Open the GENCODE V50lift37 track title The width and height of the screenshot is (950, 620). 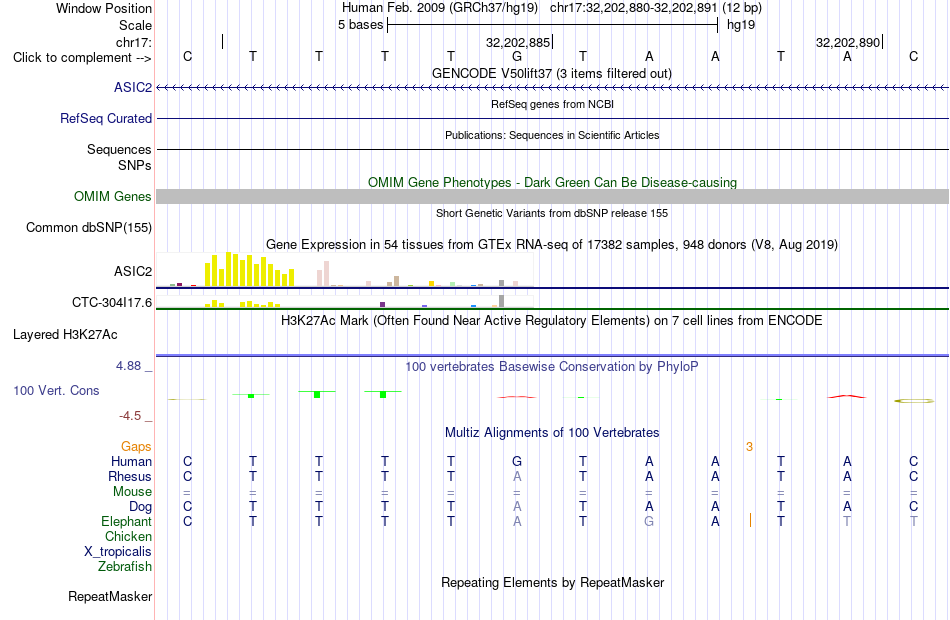(551, 73)
